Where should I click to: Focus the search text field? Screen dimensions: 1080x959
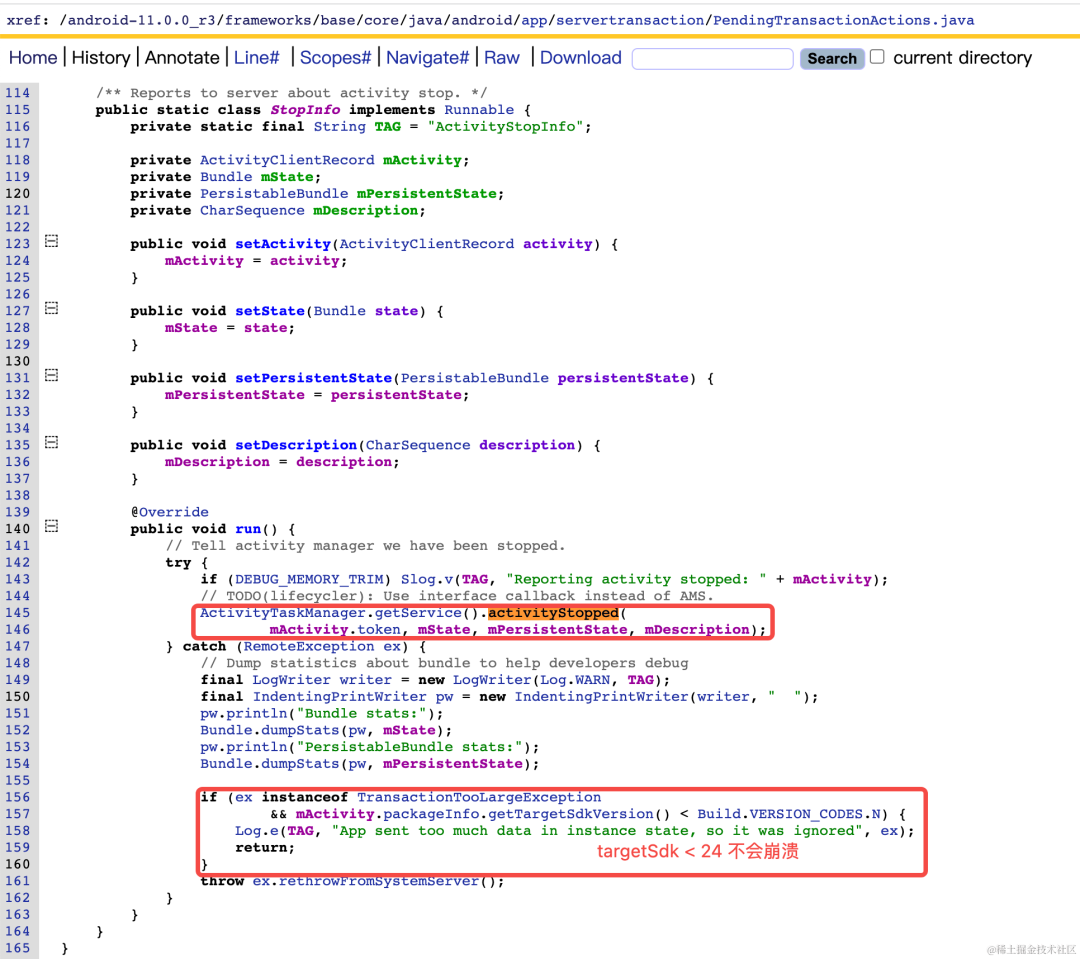pos(713,59)
